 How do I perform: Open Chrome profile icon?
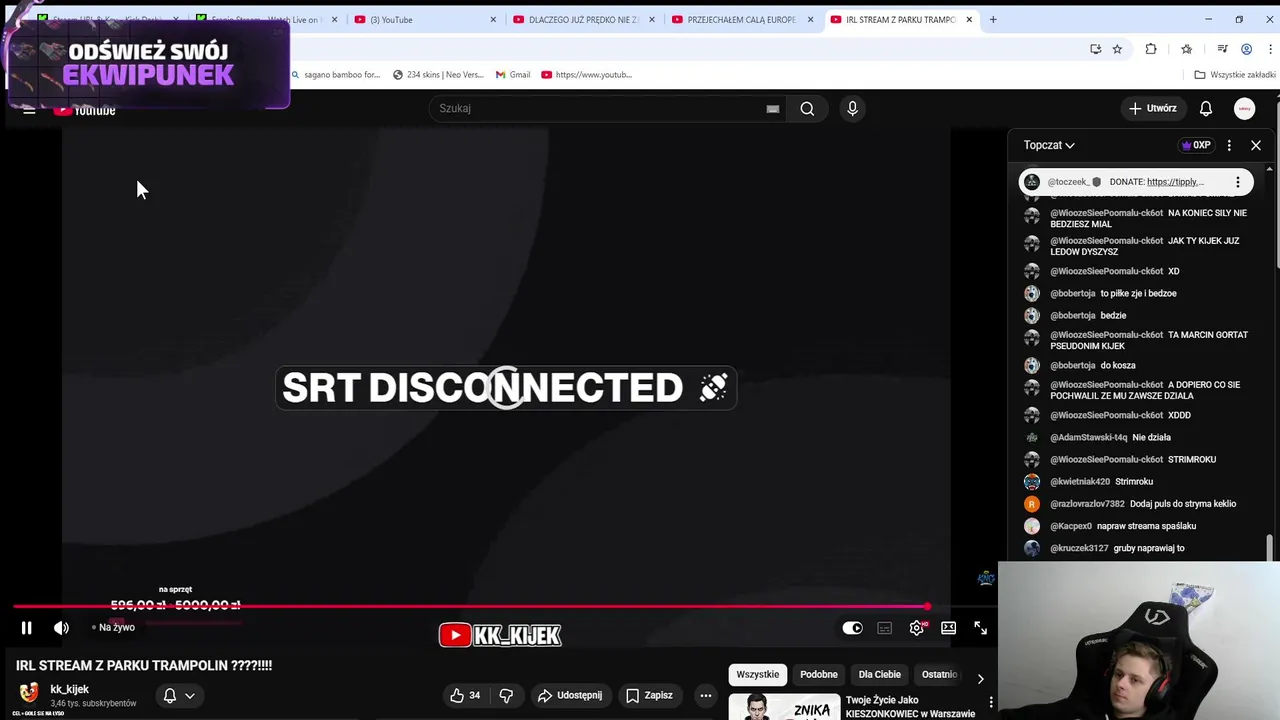pos(1246,49)
